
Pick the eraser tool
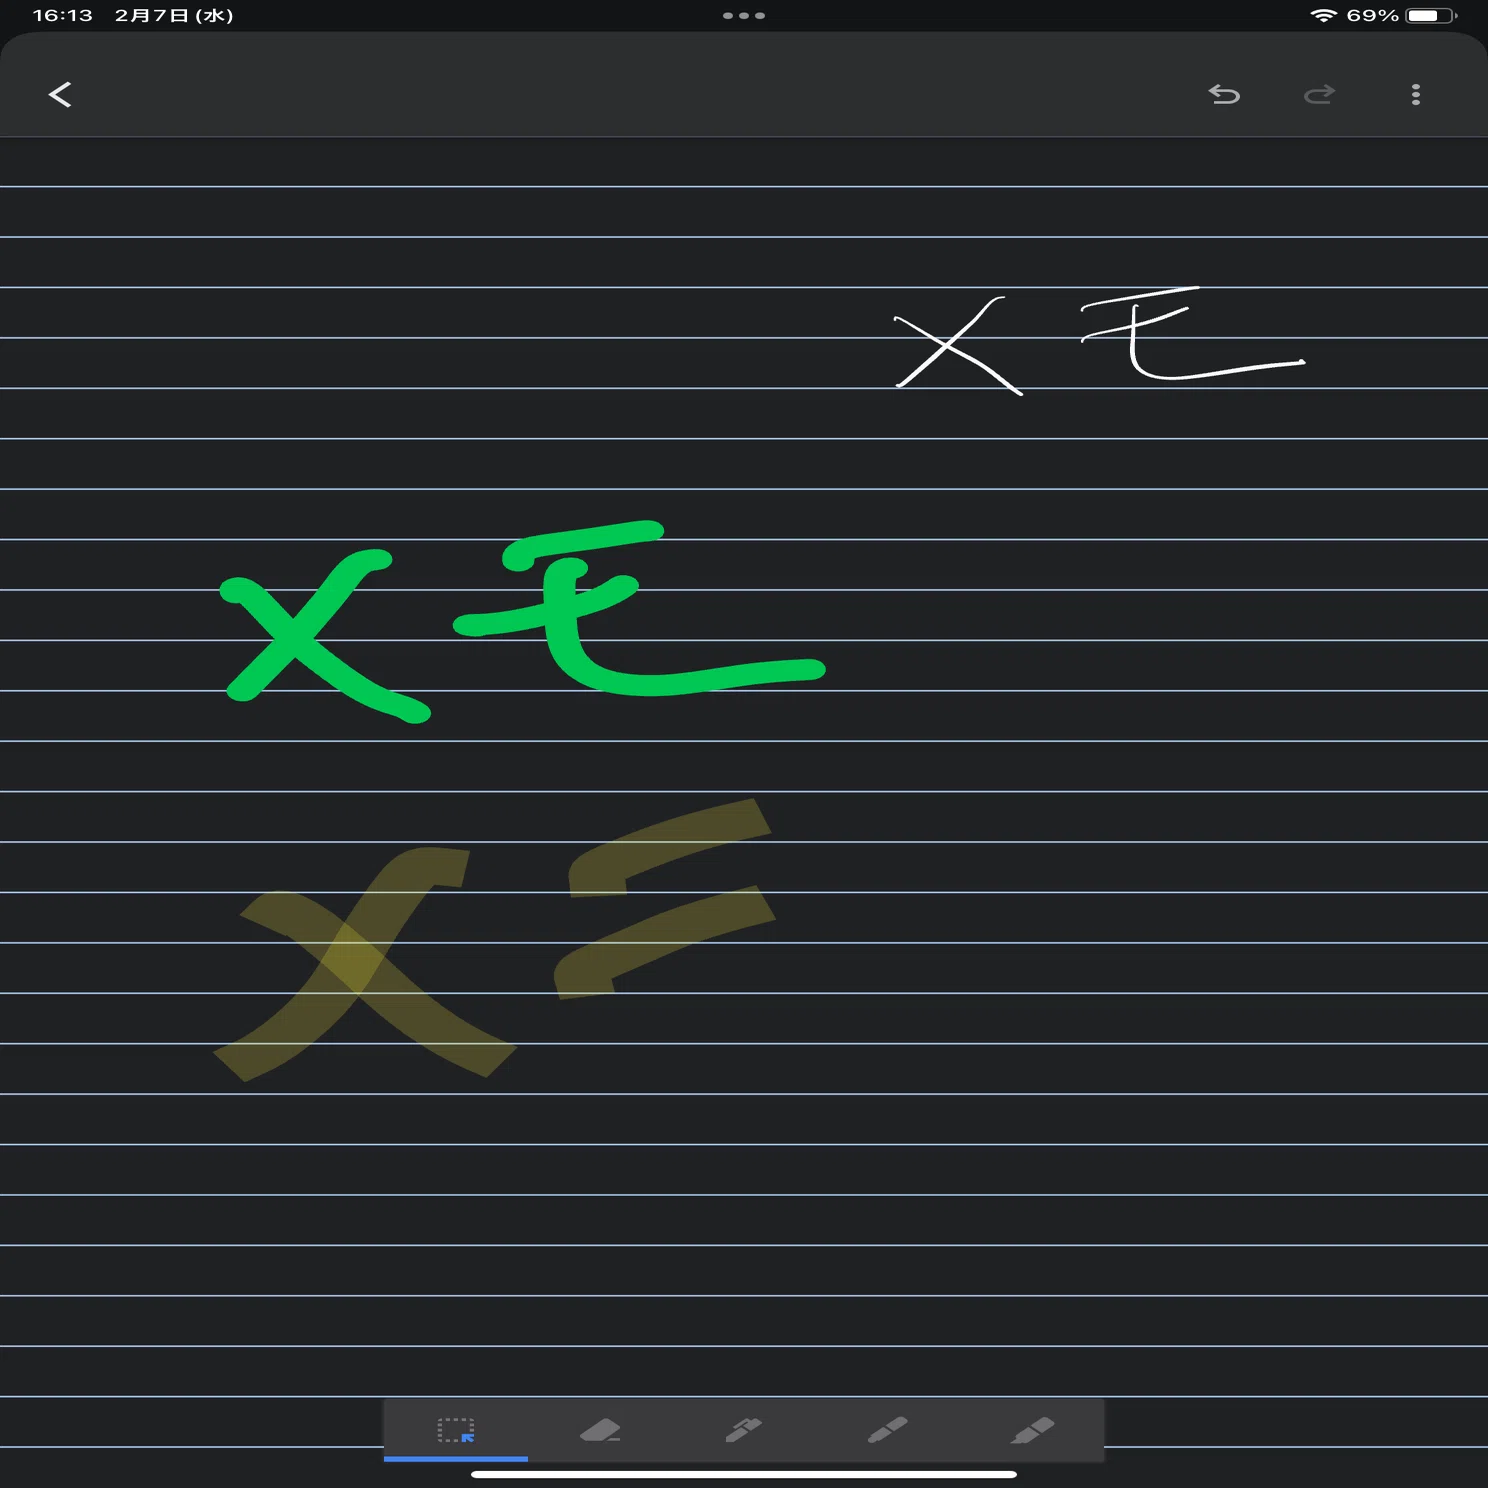(x=600, y=1430)
